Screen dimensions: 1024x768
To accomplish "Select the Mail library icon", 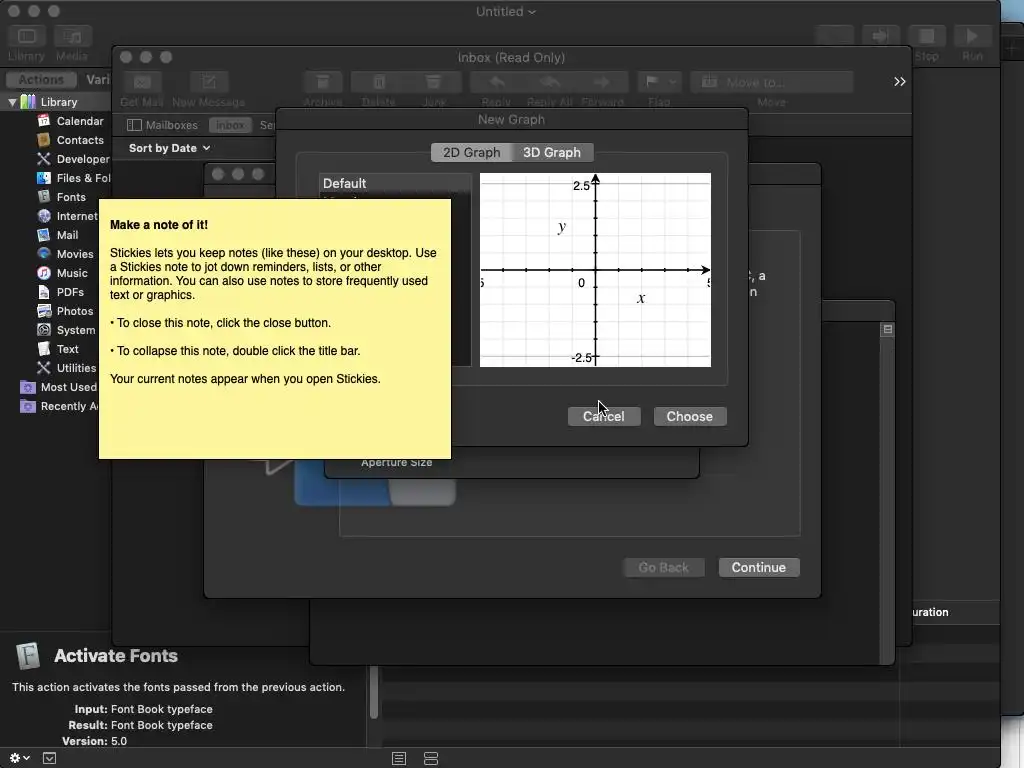I will tap(44, 234).
